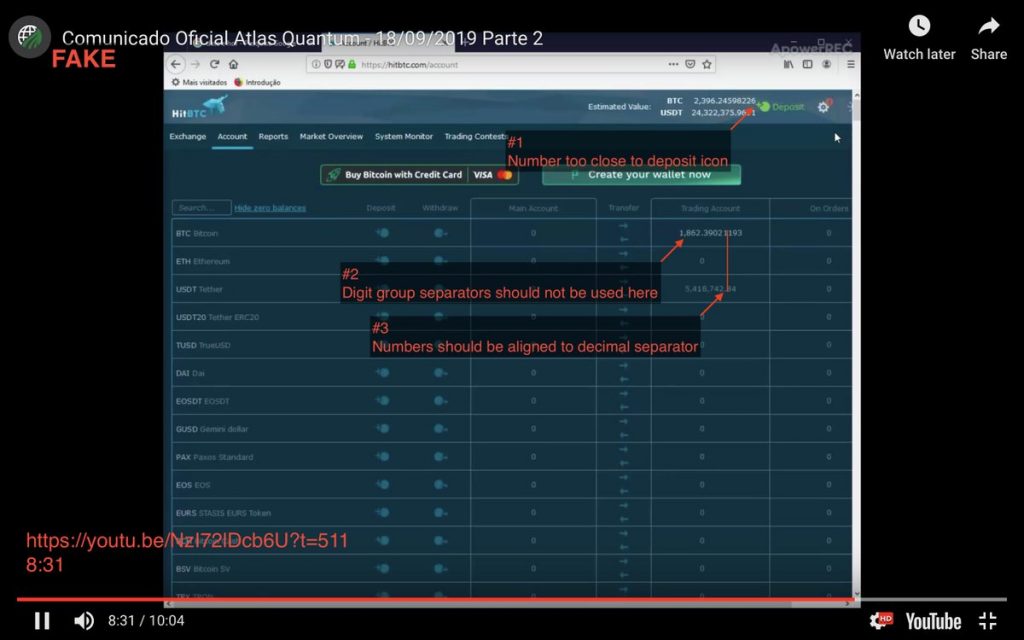
Task: Open the Trading Contests tab
Action: [475, 136]
